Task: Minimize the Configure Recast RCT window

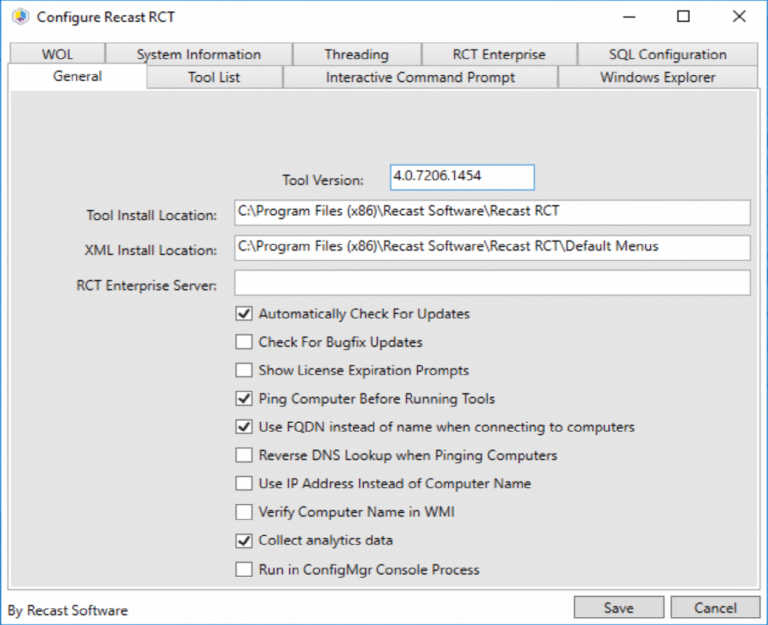Action: tap(629, 17)
